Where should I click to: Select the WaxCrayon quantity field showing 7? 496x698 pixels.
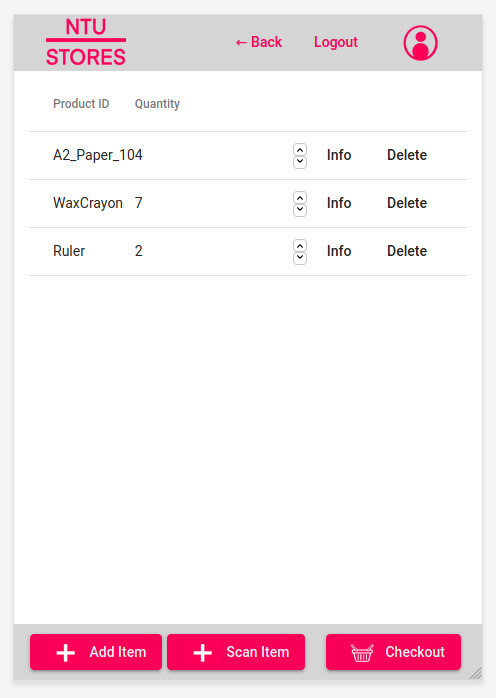pyautogui.click(x=220, y=203)
